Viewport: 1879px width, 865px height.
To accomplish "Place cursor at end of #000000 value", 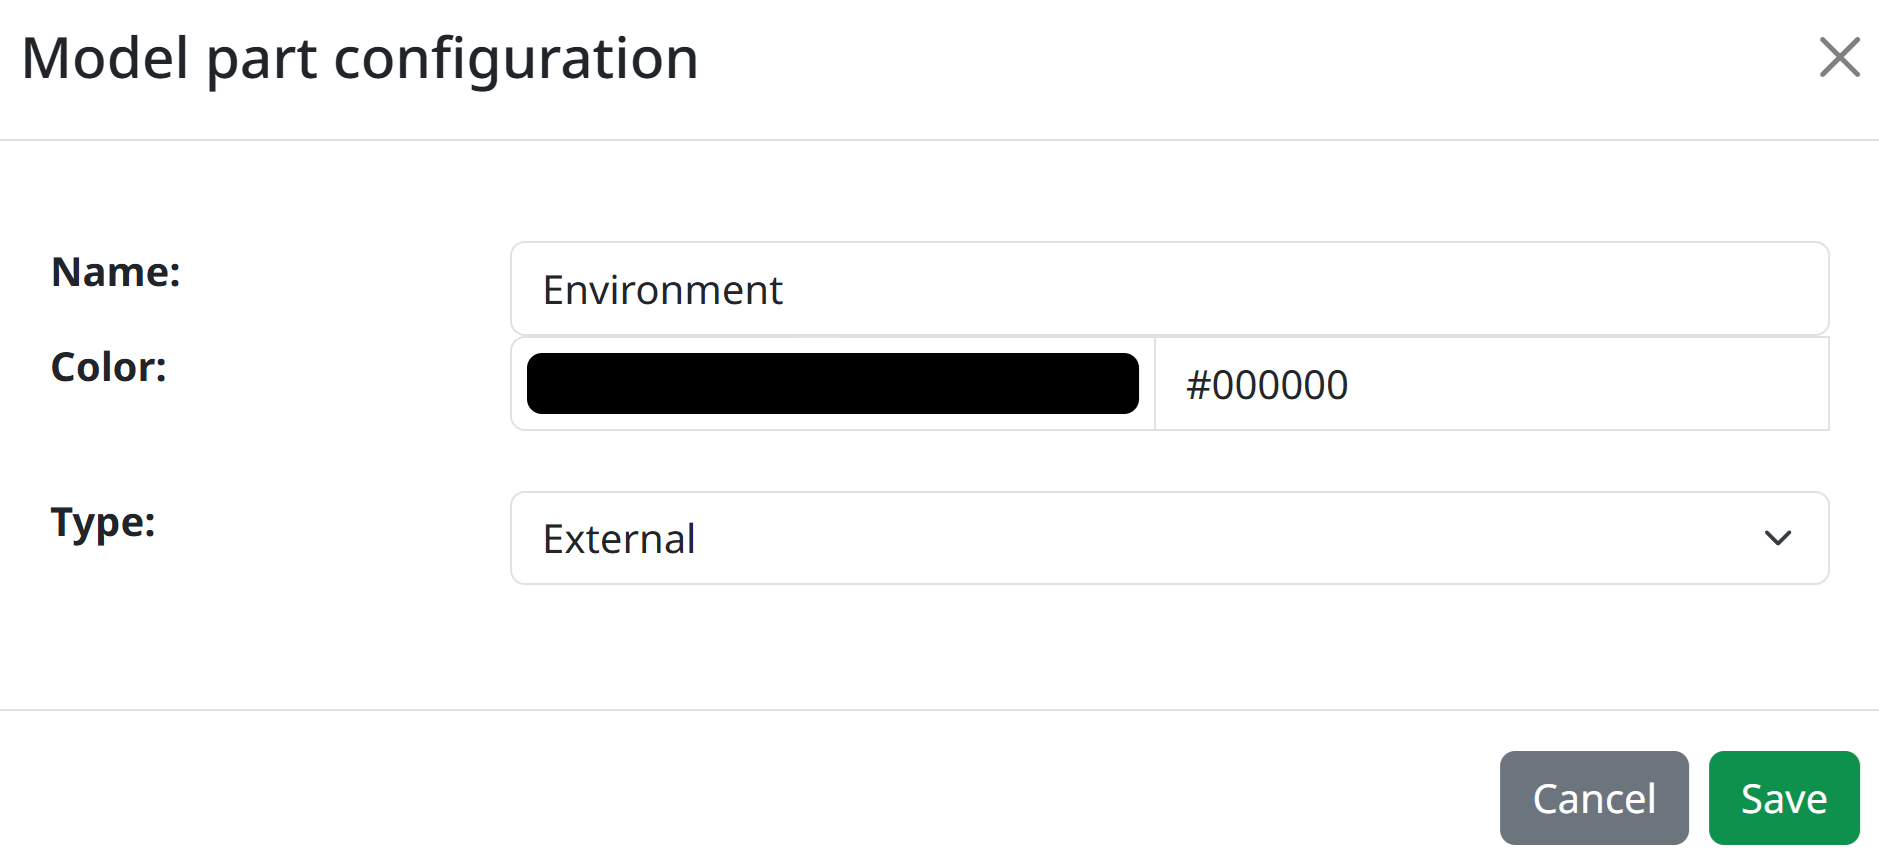I will [1350, 385].
